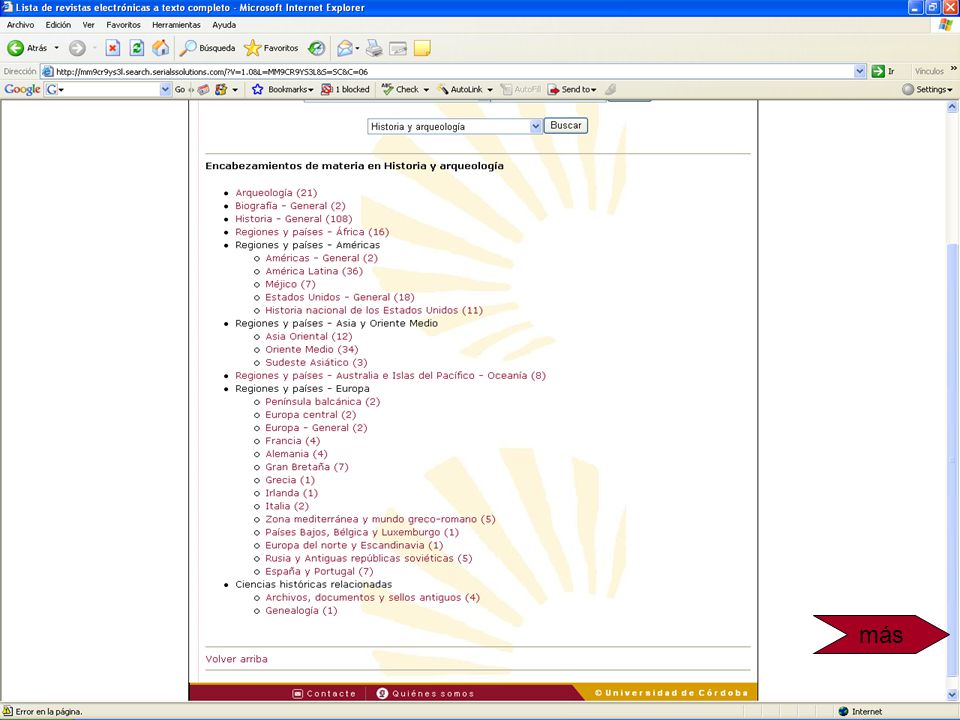Click the Bookmarks star icon

tap(257, 89)
